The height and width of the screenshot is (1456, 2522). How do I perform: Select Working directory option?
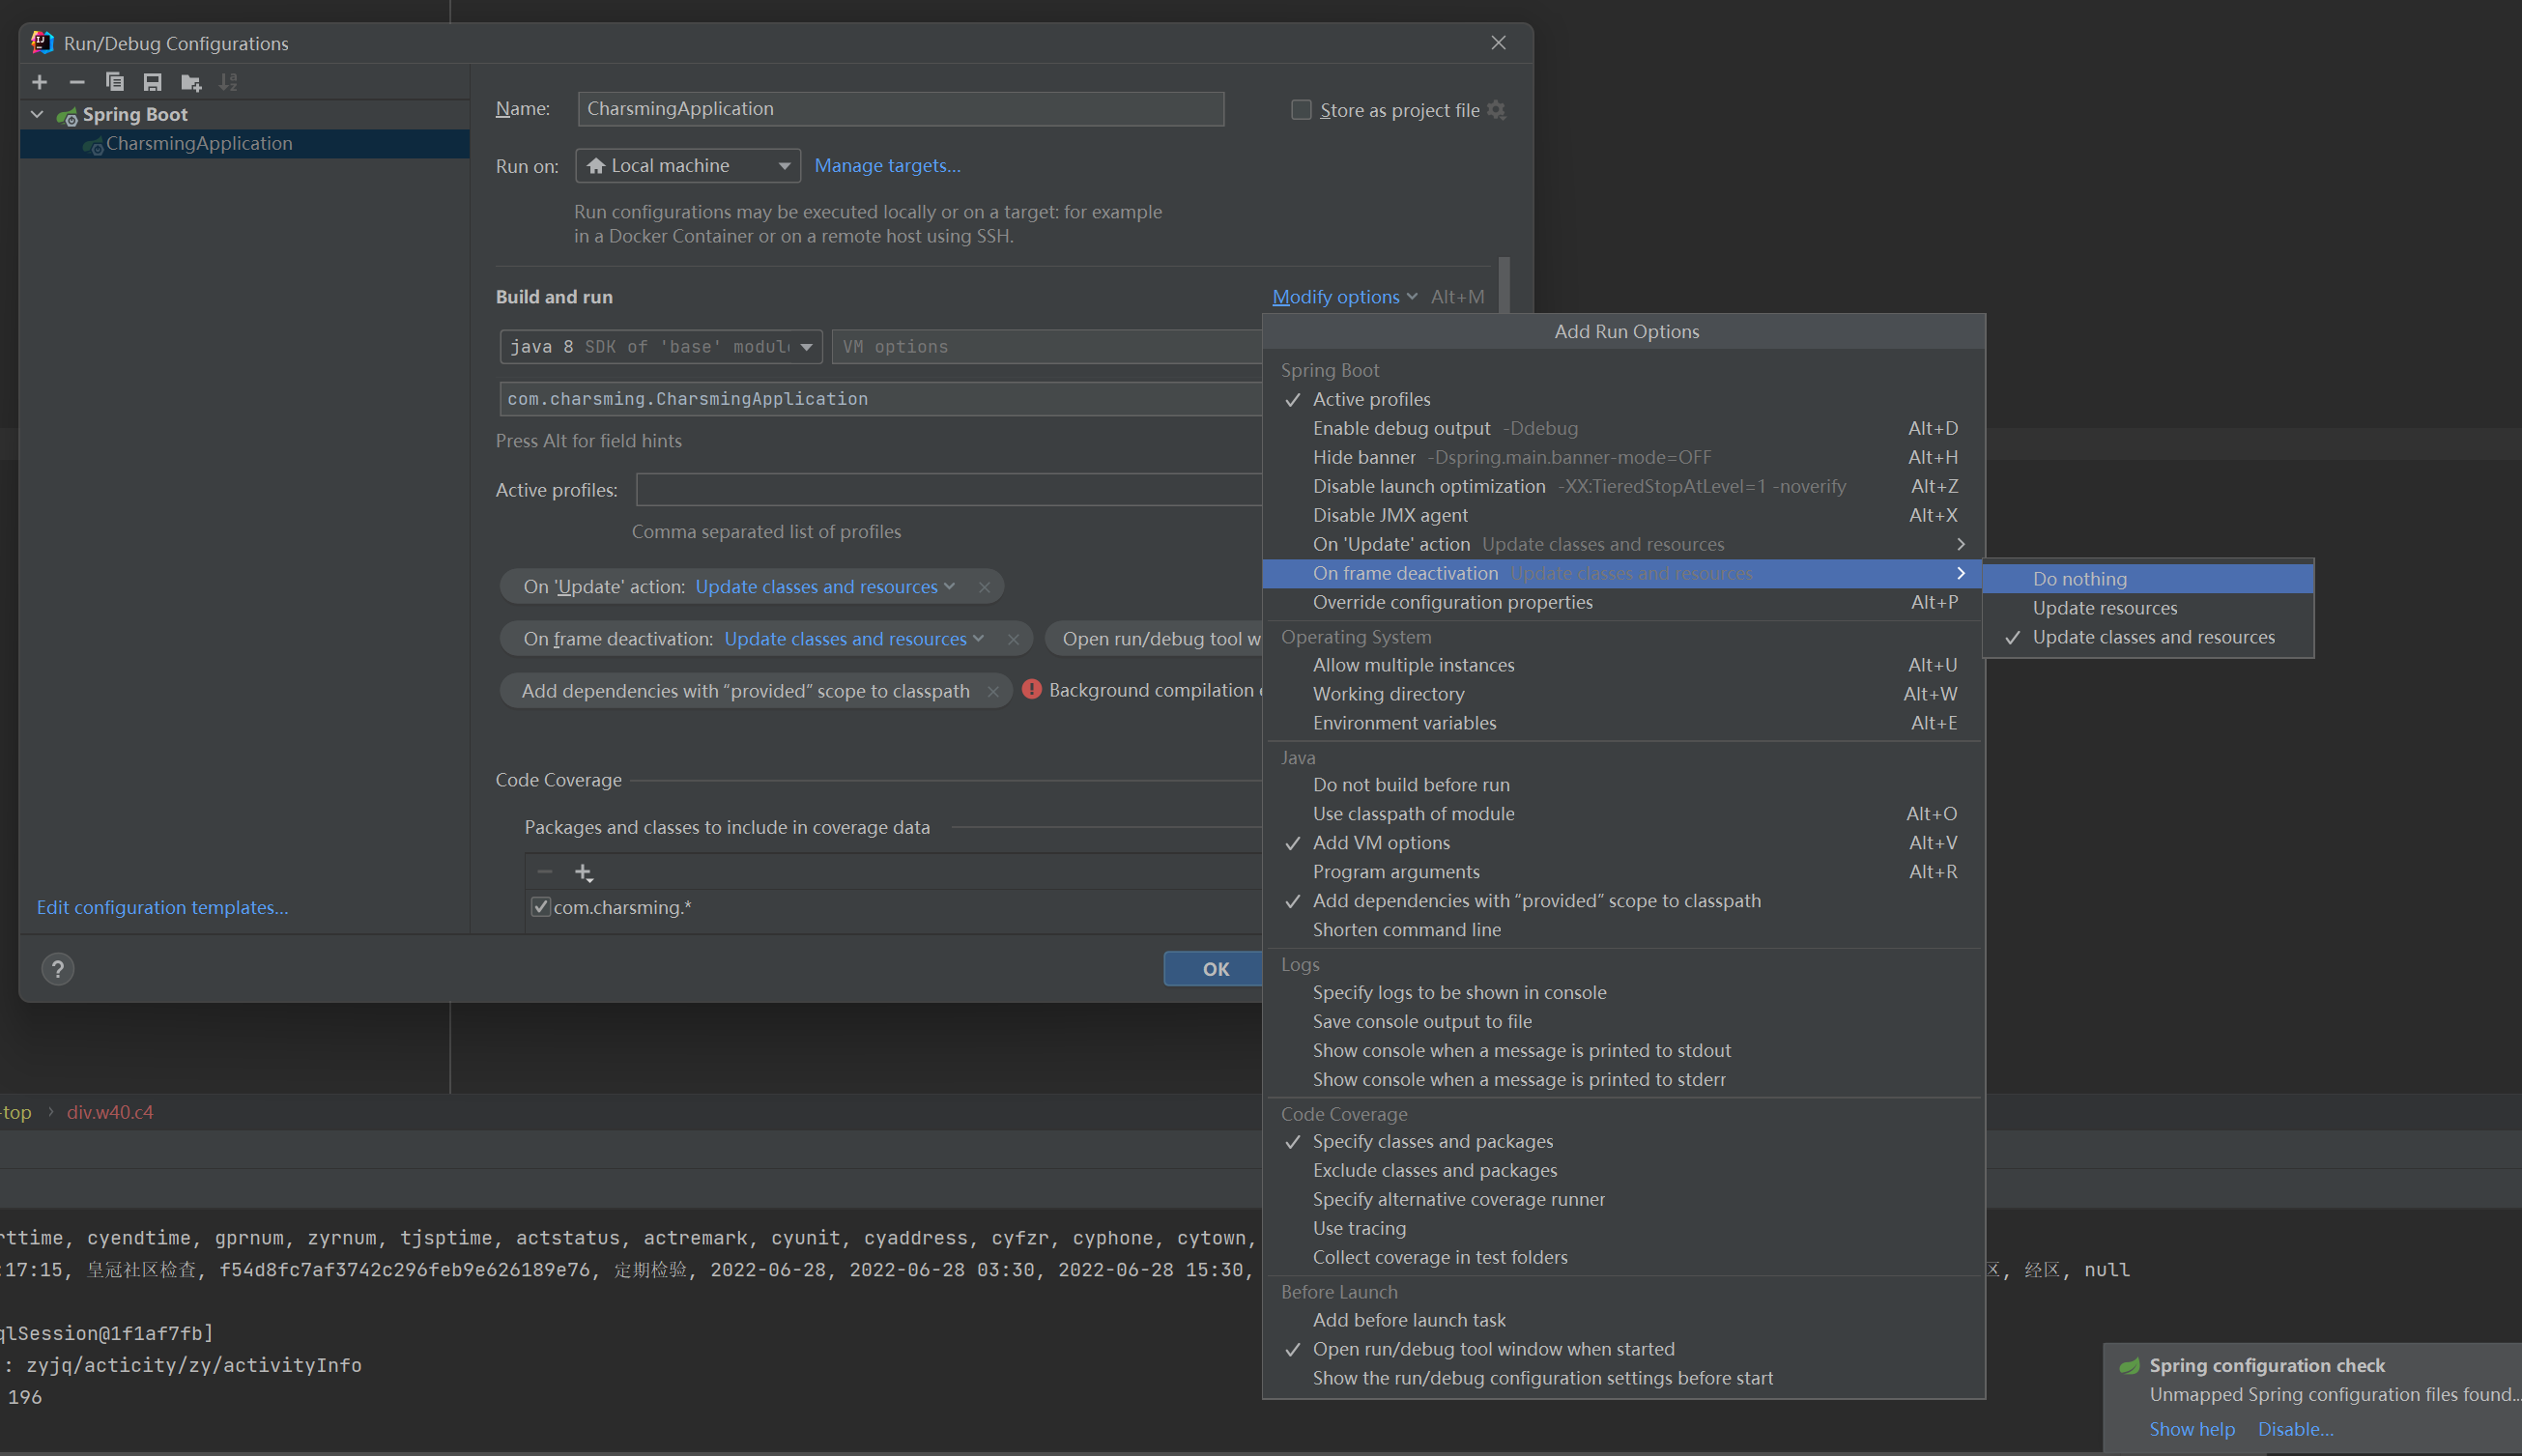click(1622, 694)
